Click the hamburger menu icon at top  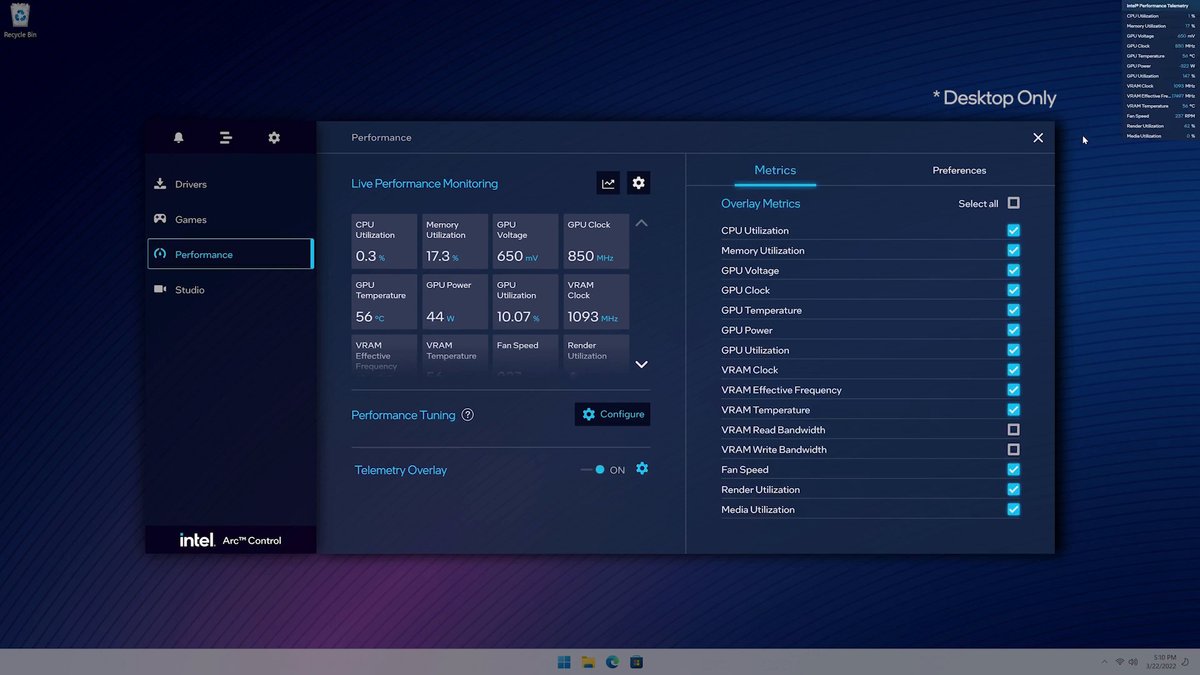point(226,137)
